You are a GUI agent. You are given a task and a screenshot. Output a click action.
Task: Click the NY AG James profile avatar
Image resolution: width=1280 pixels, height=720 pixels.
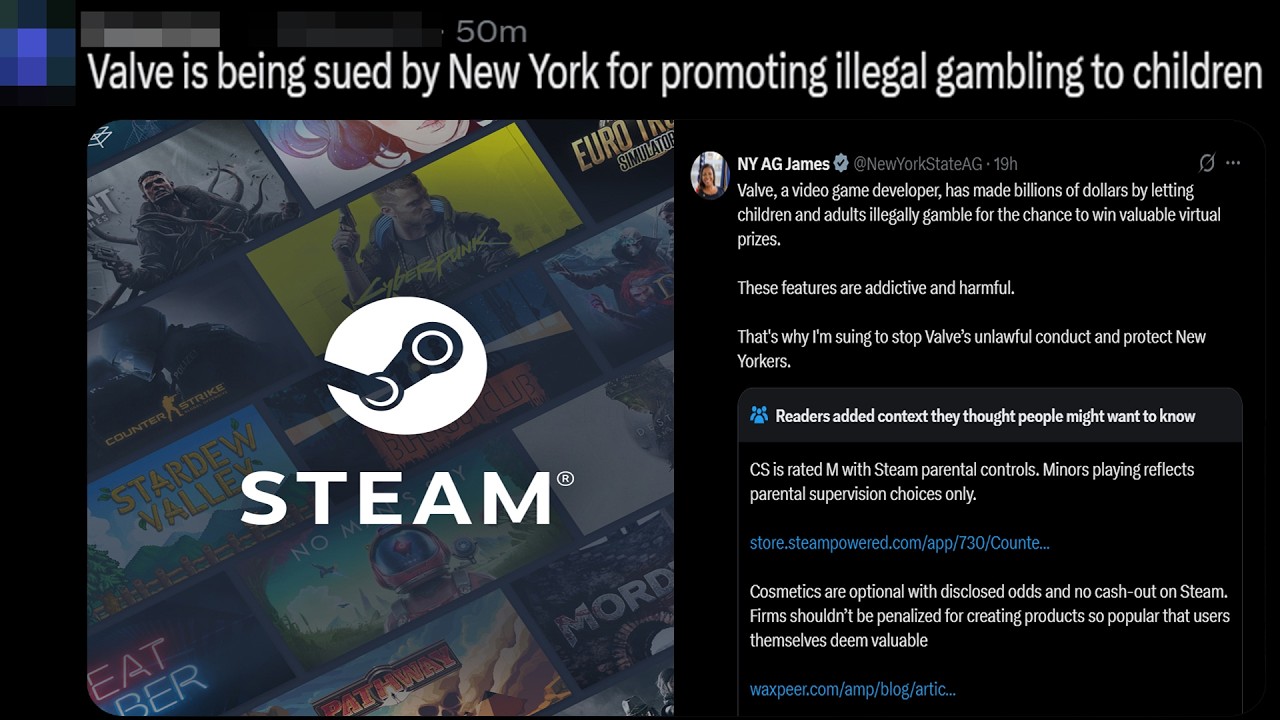(x=710, y=175)
